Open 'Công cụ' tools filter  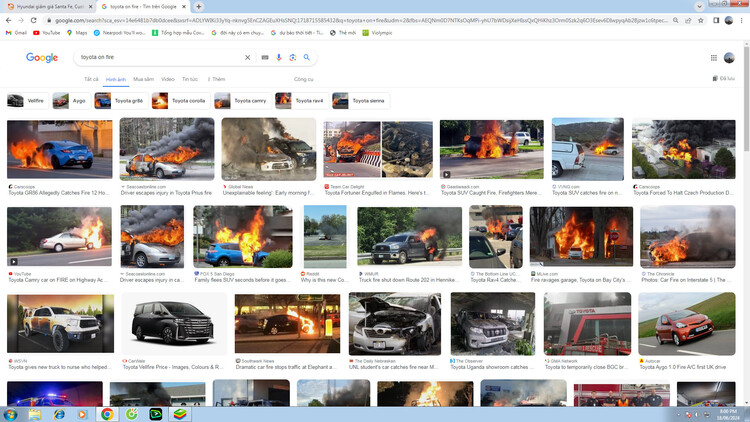(304, 79)
